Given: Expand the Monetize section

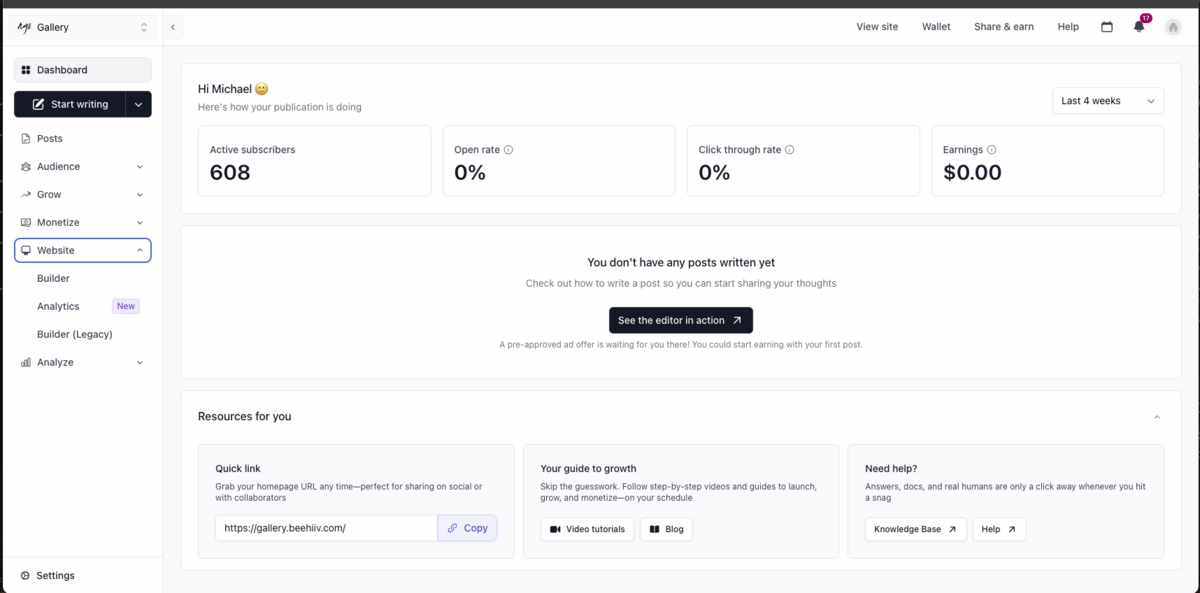Looking at the screenshot, I should click(82, 222).
